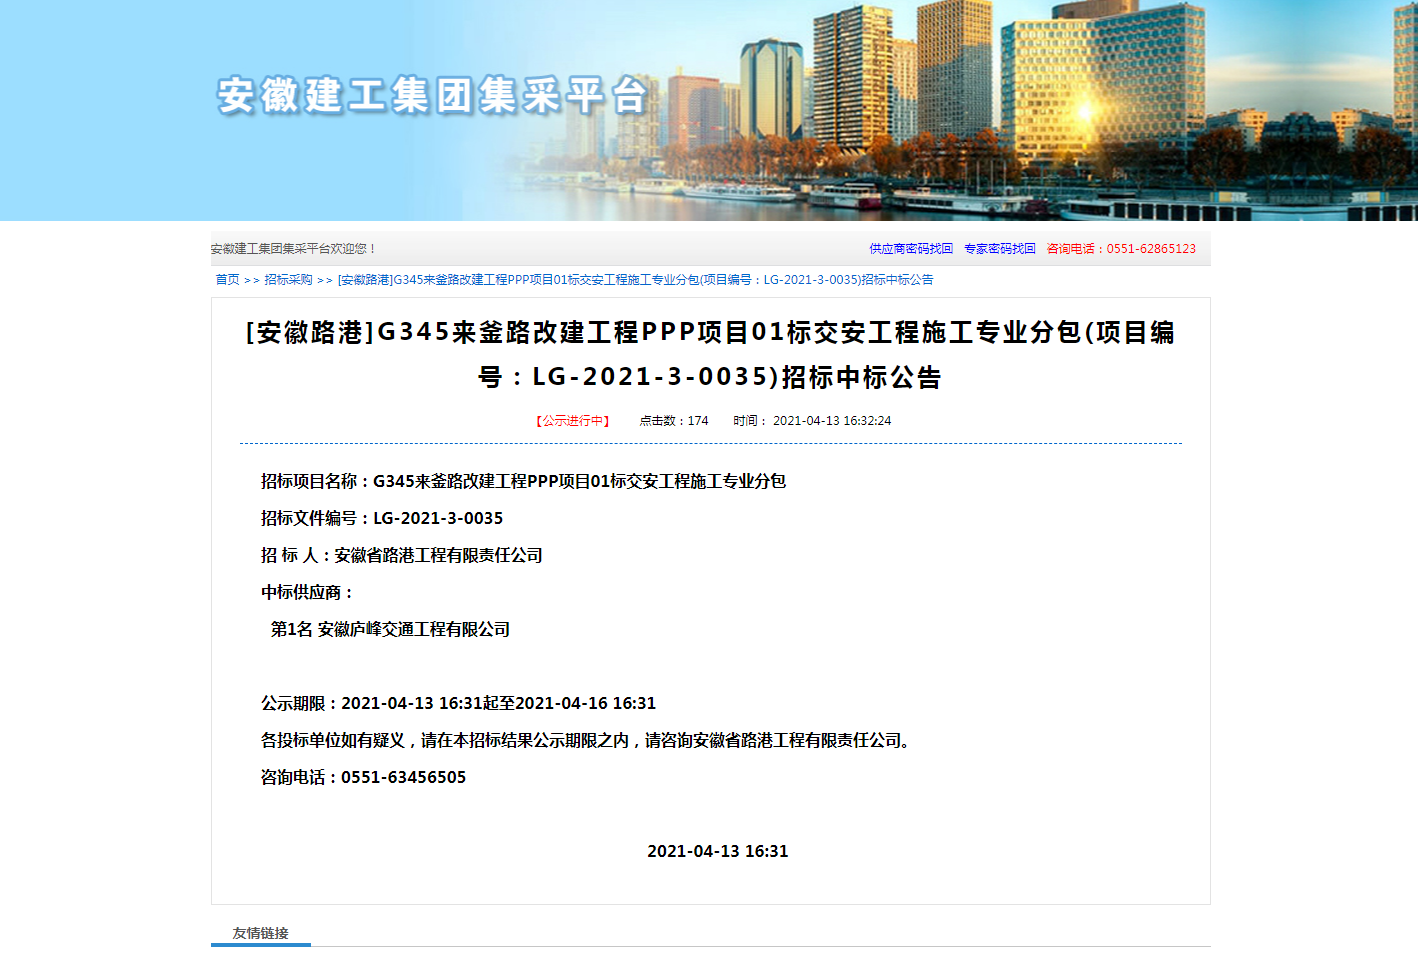Click the 招标项目名称 line
The height and width of the screenshot is (953, 1418).
click(x=523, y=481)
